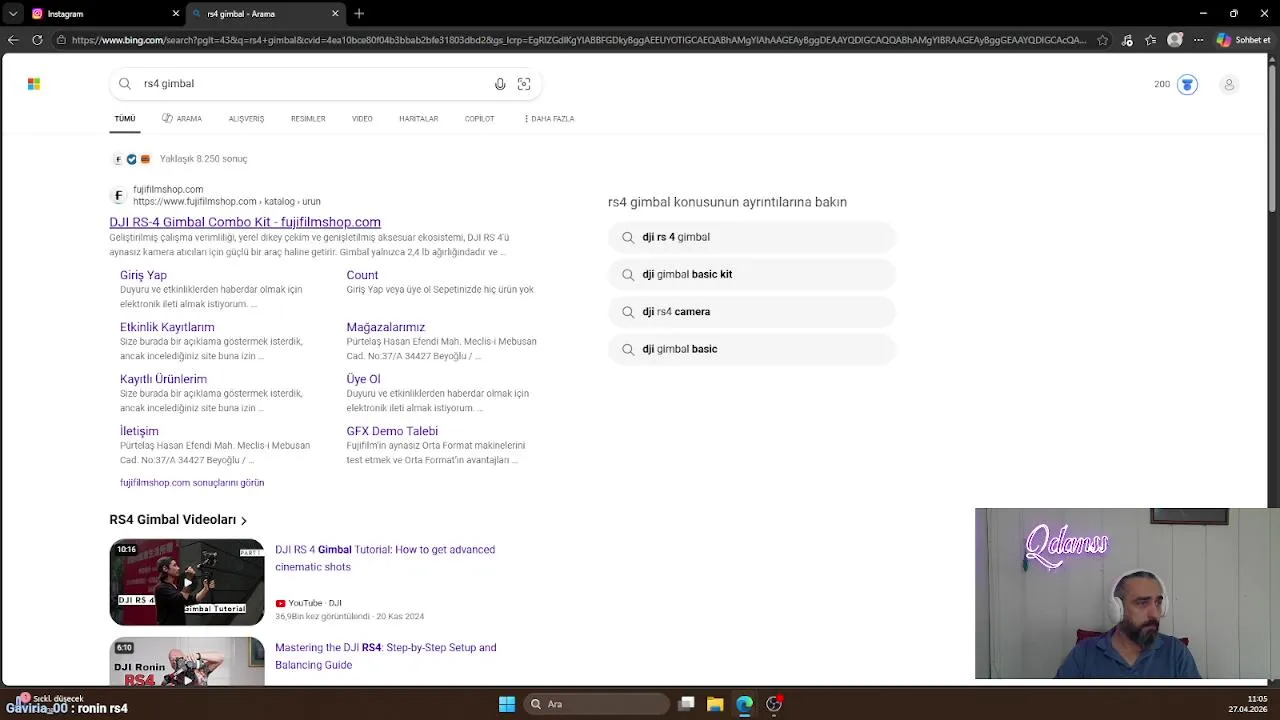Select dji gimbal basic kit suggestion
Viewport: 1280px width, 720px height.
click(752, 274)
